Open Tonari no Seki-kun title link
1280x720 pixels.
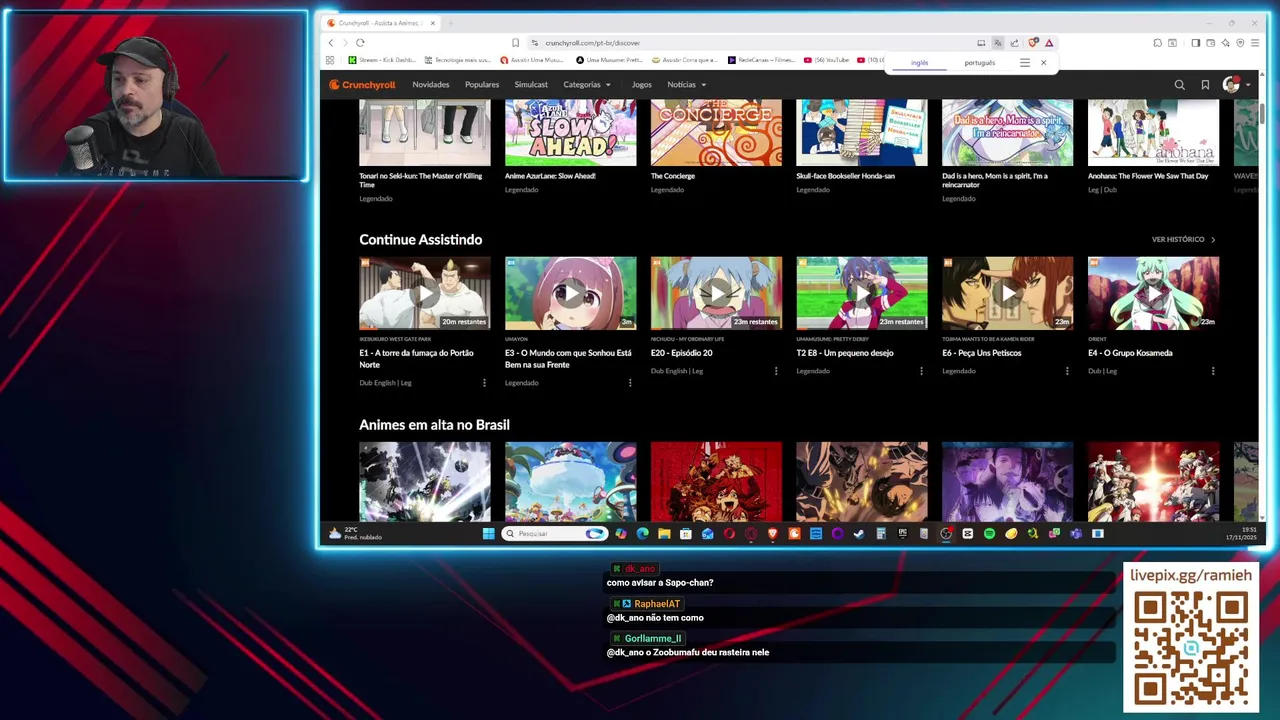point(421,181)
